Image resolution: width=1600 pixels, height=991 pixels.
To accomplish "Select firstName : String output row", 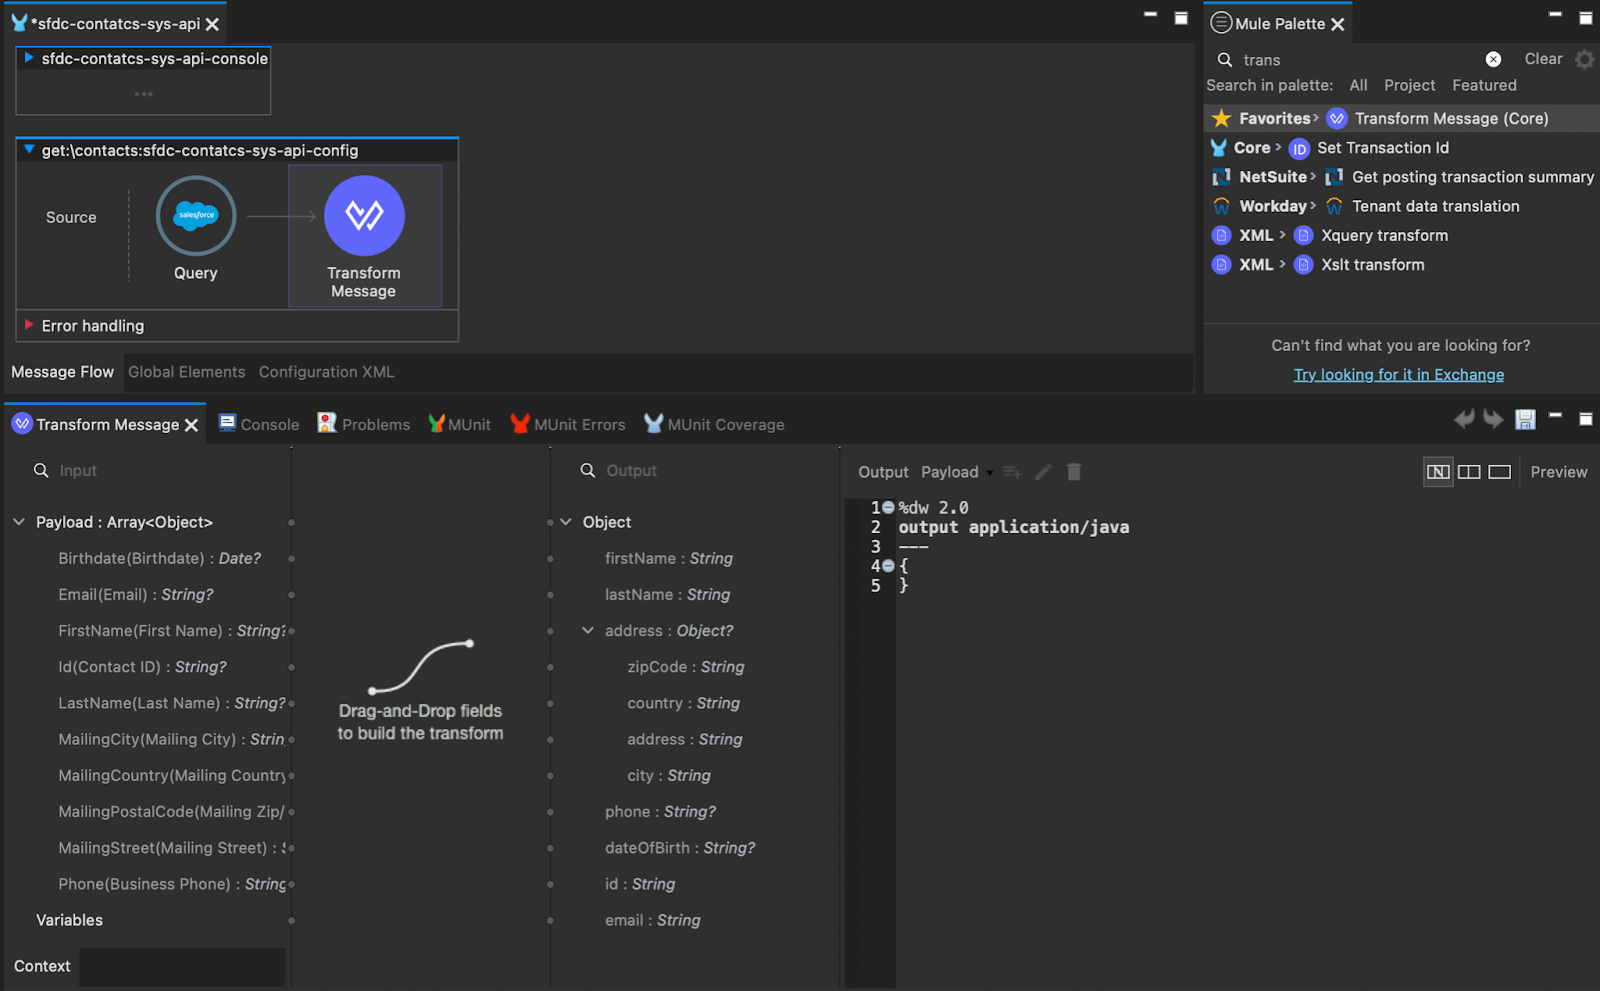I will pyautogui.click(x=668, y=558).
